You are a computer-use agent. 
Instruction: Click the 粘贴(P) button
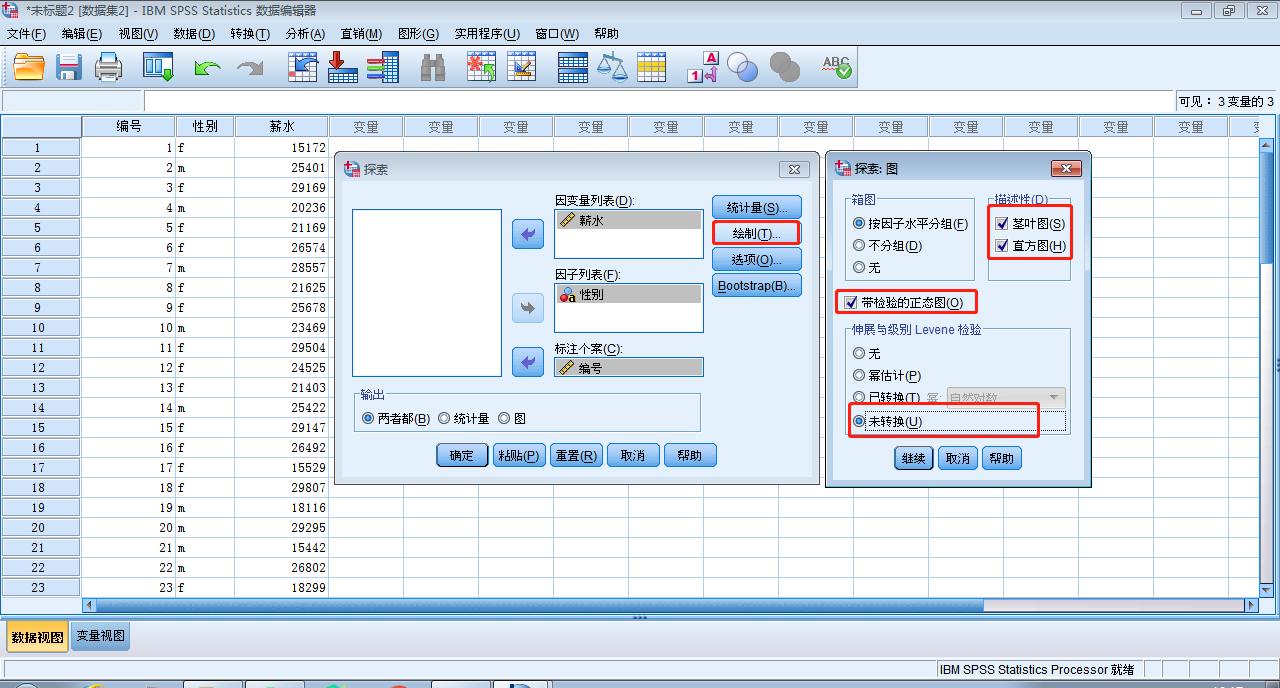(x=519, y=455)
